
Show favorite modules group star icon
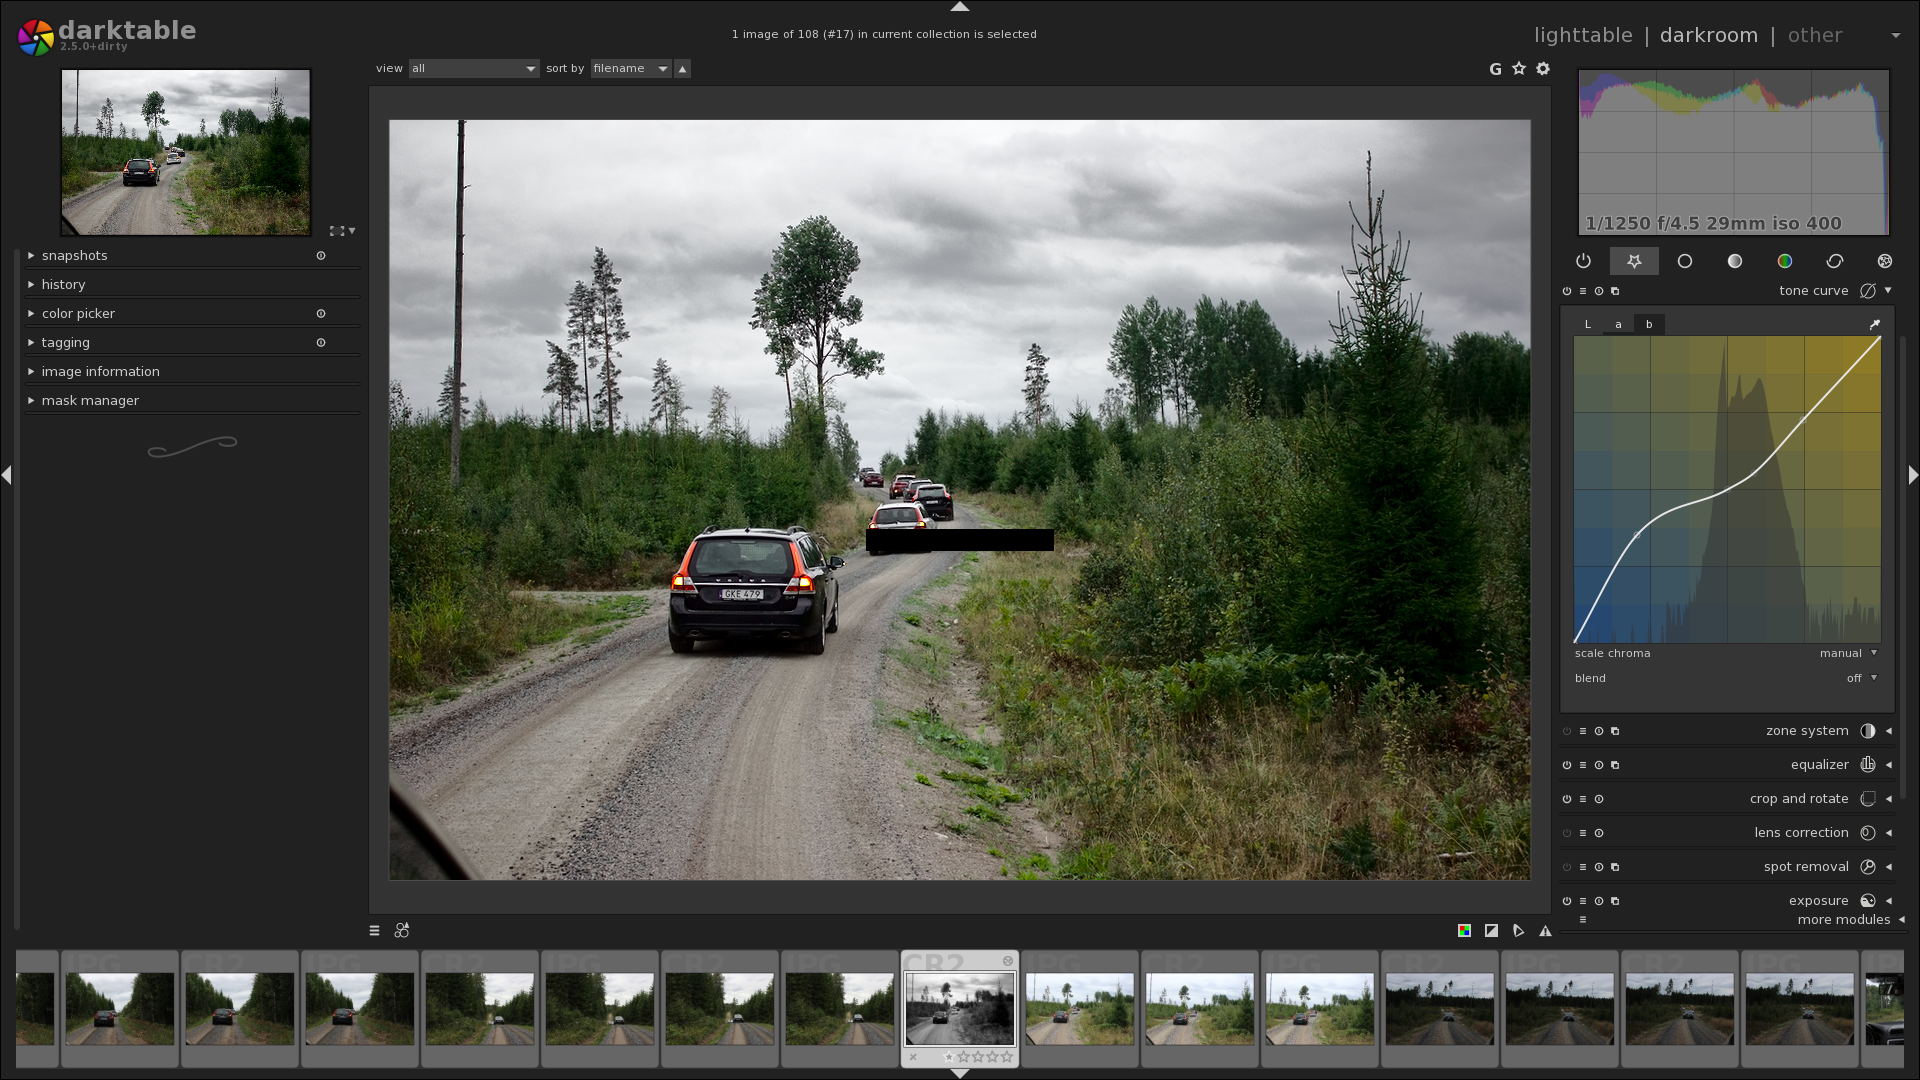click(1634, 261)
